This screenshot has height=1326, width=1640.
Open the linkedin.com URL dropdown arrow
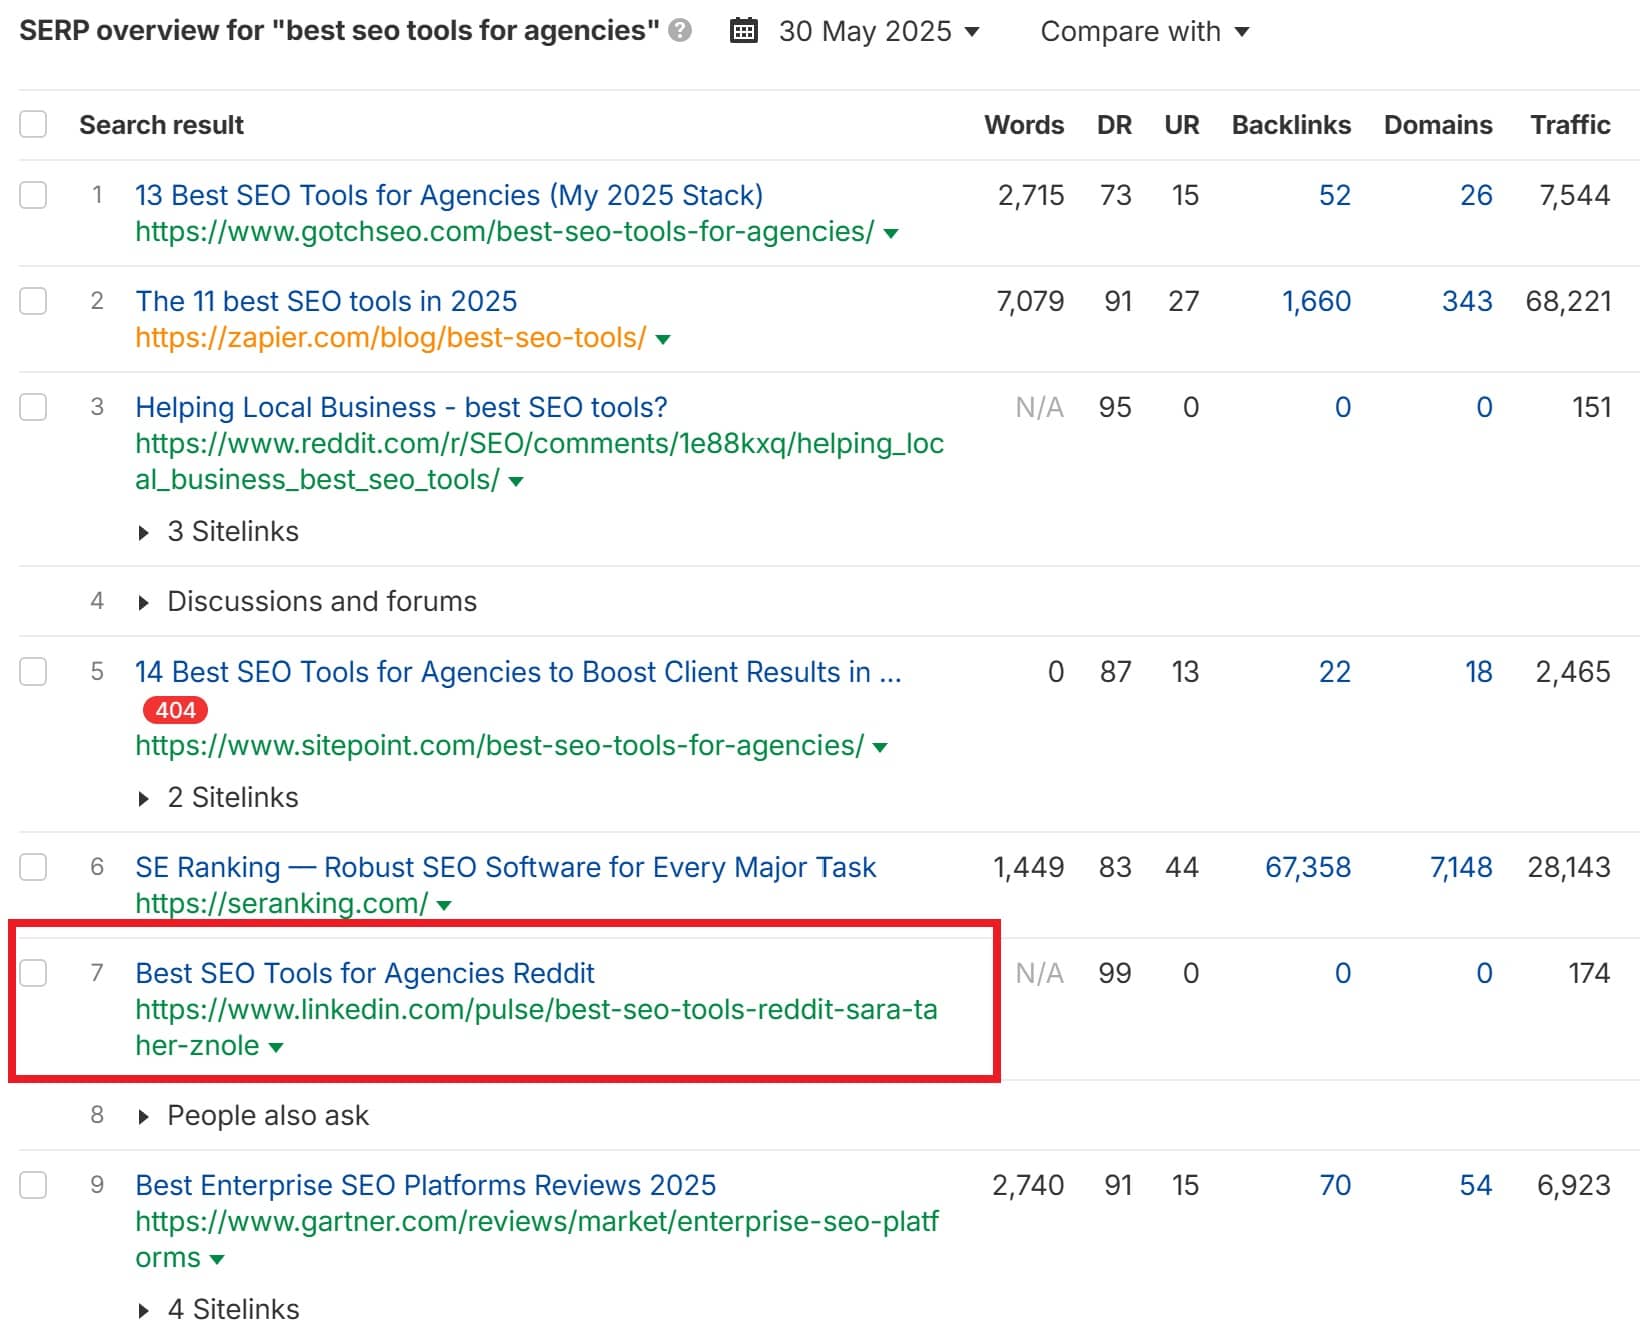pos(276,1048)
